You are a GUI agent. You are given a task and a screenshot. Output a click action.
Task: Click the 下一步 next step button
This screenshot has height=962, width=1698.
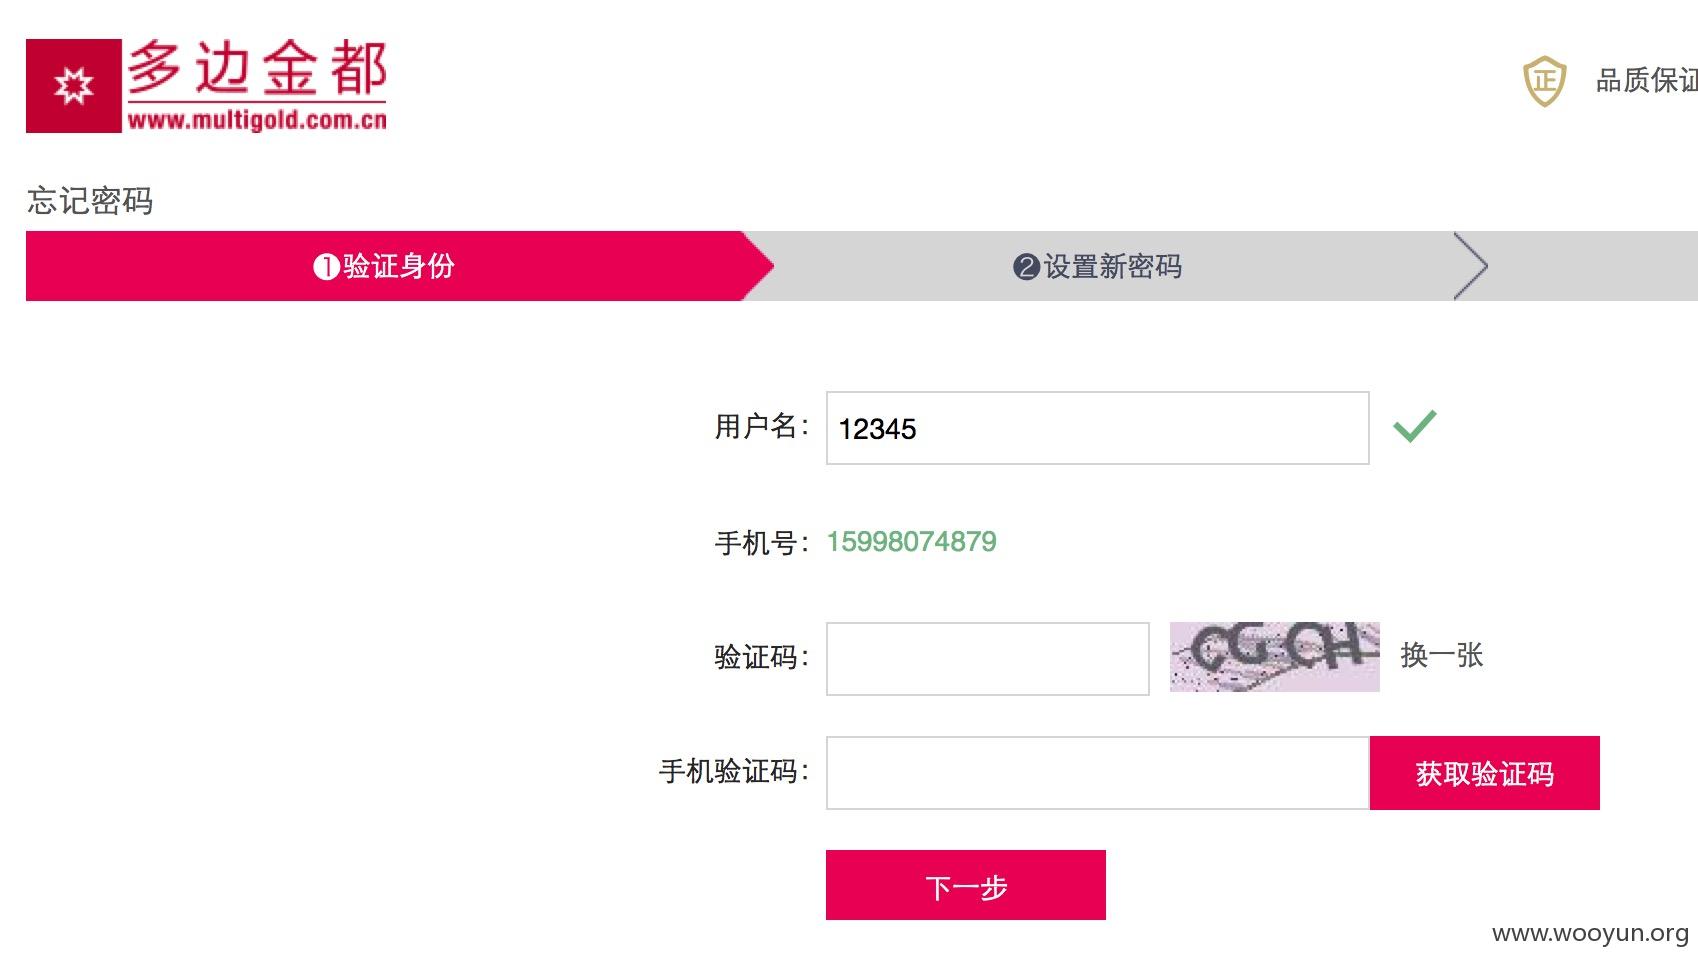pos(966,885)
